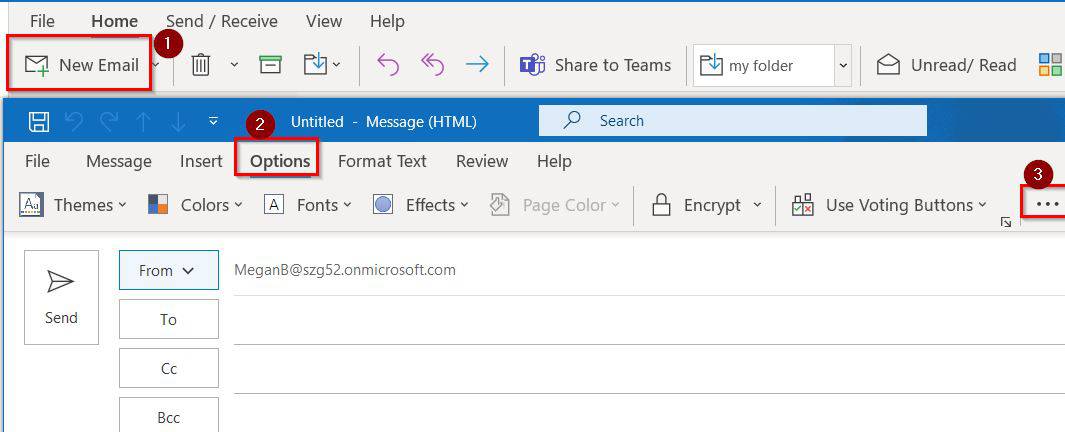Click the Save icon in message title bar
Image resolution: width=1065 pixels, height=432 pixels.
pos(39,122)
